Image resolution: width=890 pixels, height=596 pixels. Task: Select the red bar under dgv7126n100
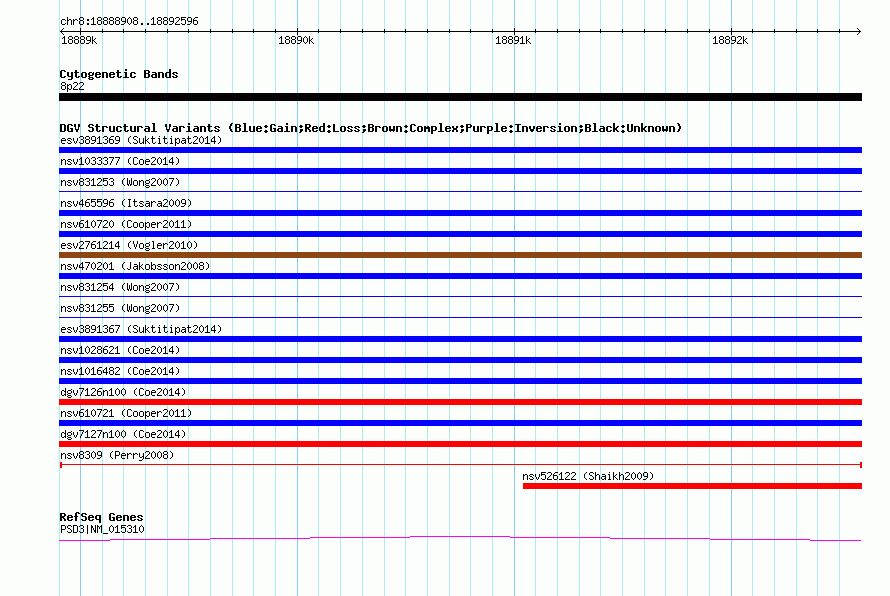click(x=460, y=402)
